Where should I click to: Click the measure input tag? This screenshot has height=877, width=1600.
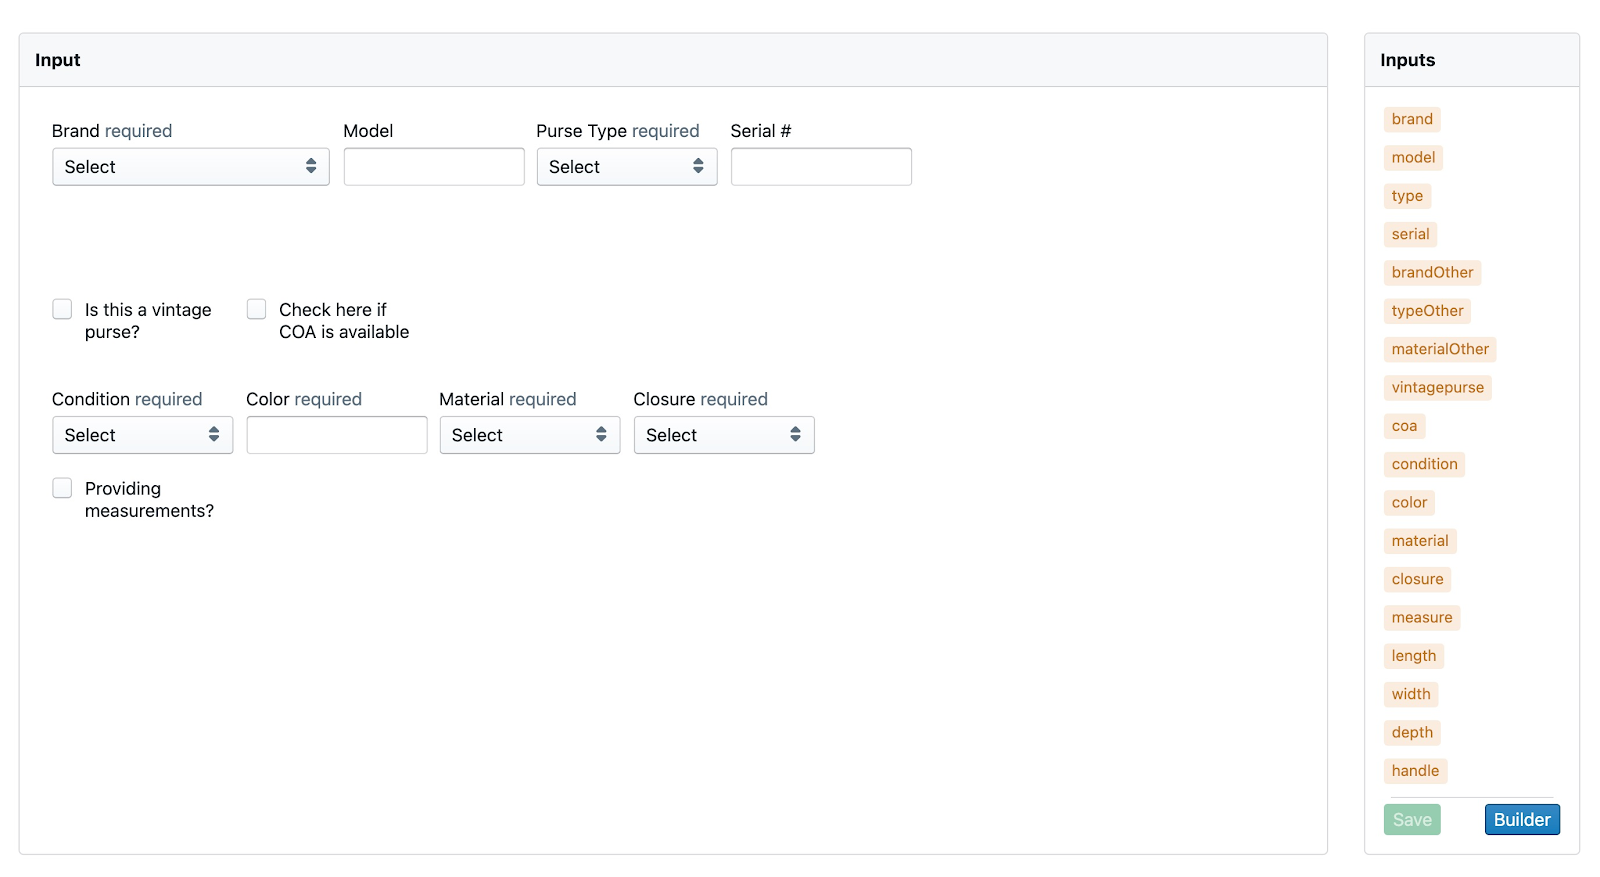(1421, 618)
